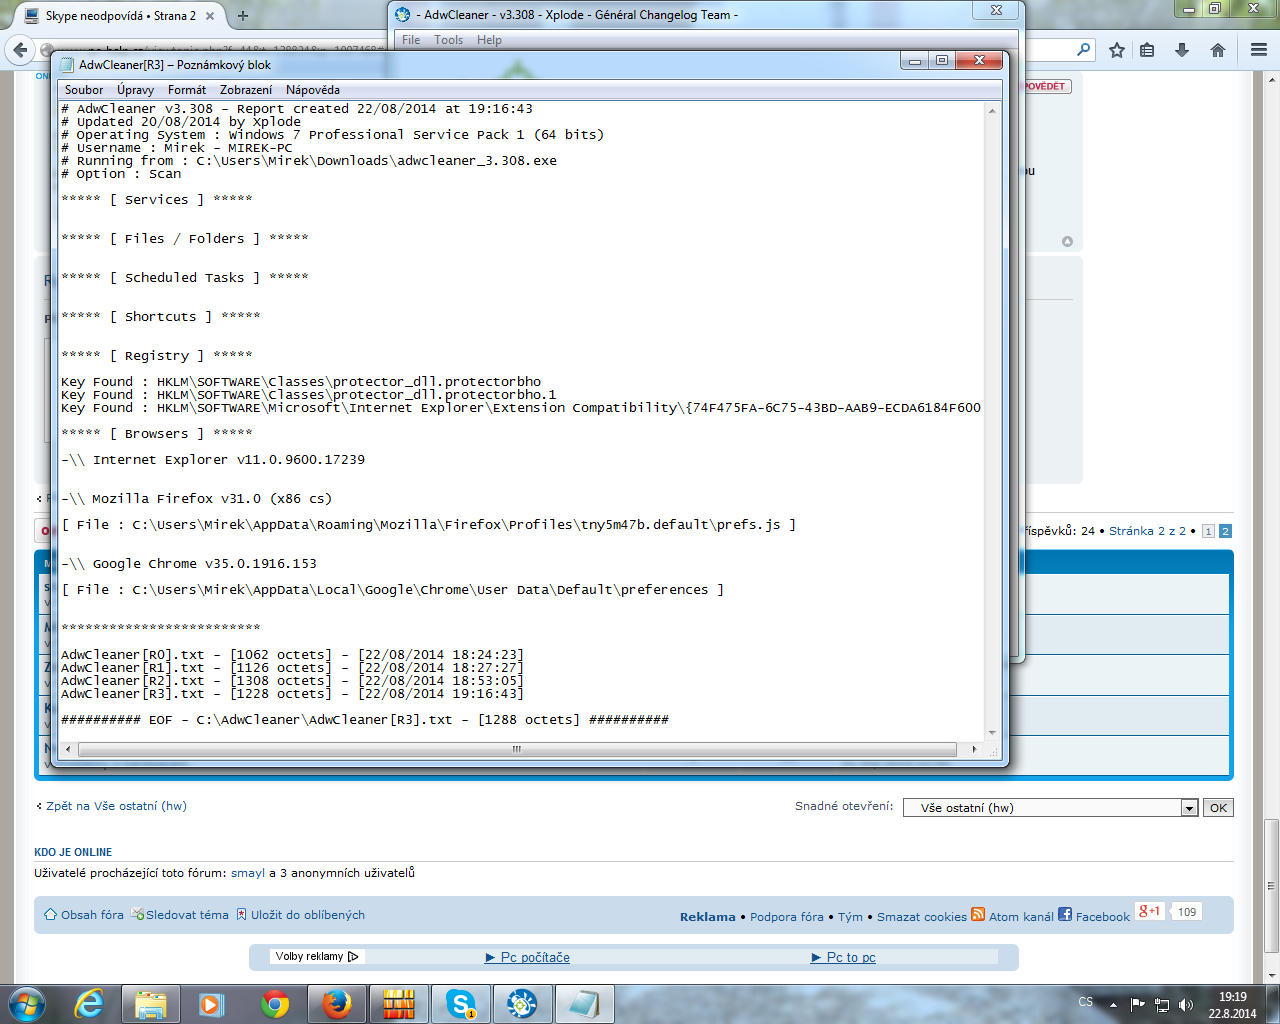This screenshot has height=1024, width=1280.
Task: Click Notepad horizontal scrollbar left arrow
Action: click(68, 749)
